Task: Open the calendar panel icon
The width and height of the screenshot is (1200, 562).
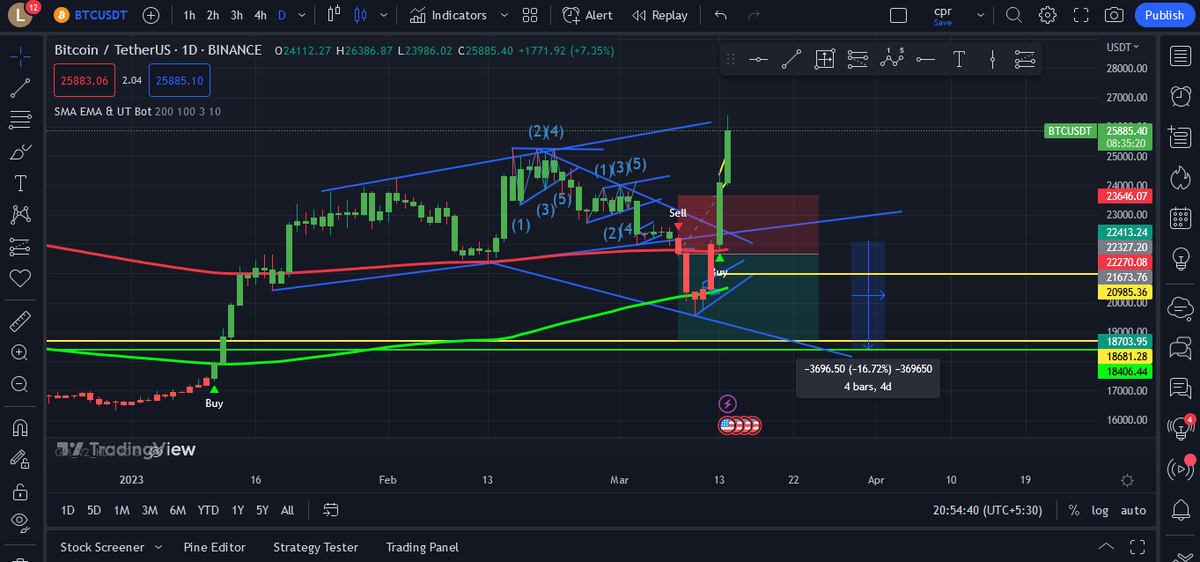Action: [x=1181, y=220]
